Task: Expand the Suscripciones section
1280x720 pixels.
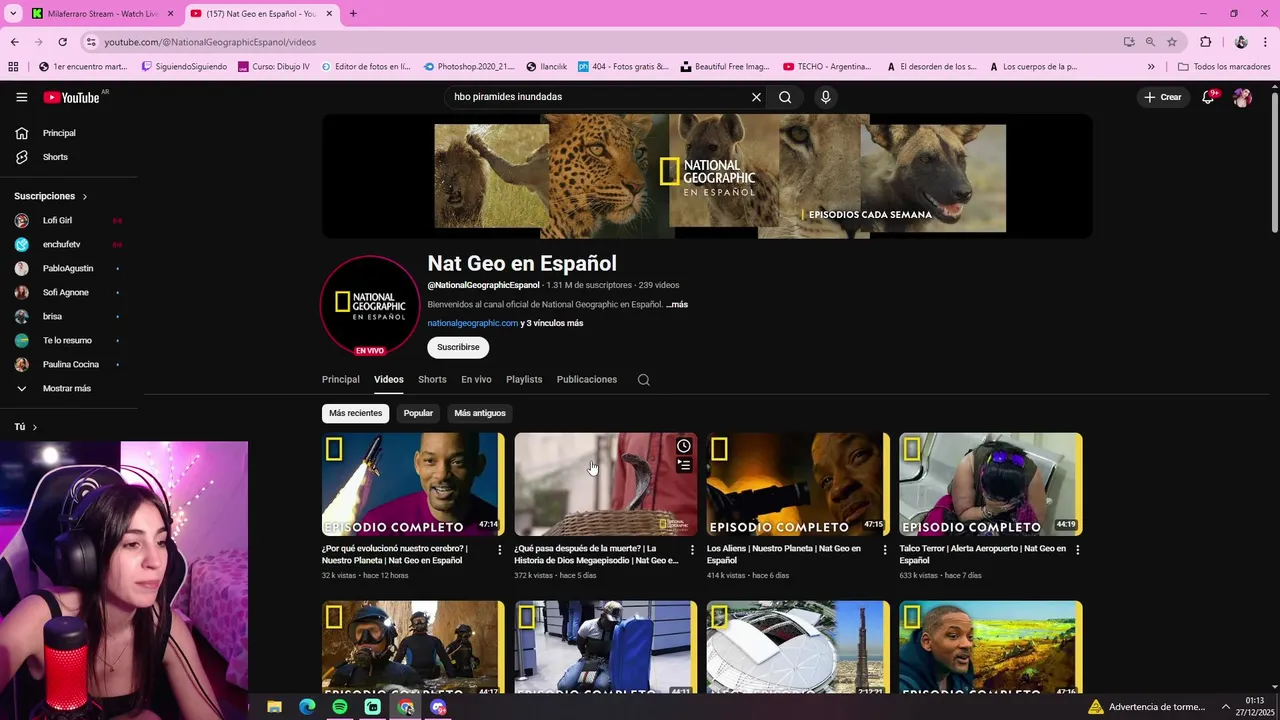Action: [x=51, y=196]
